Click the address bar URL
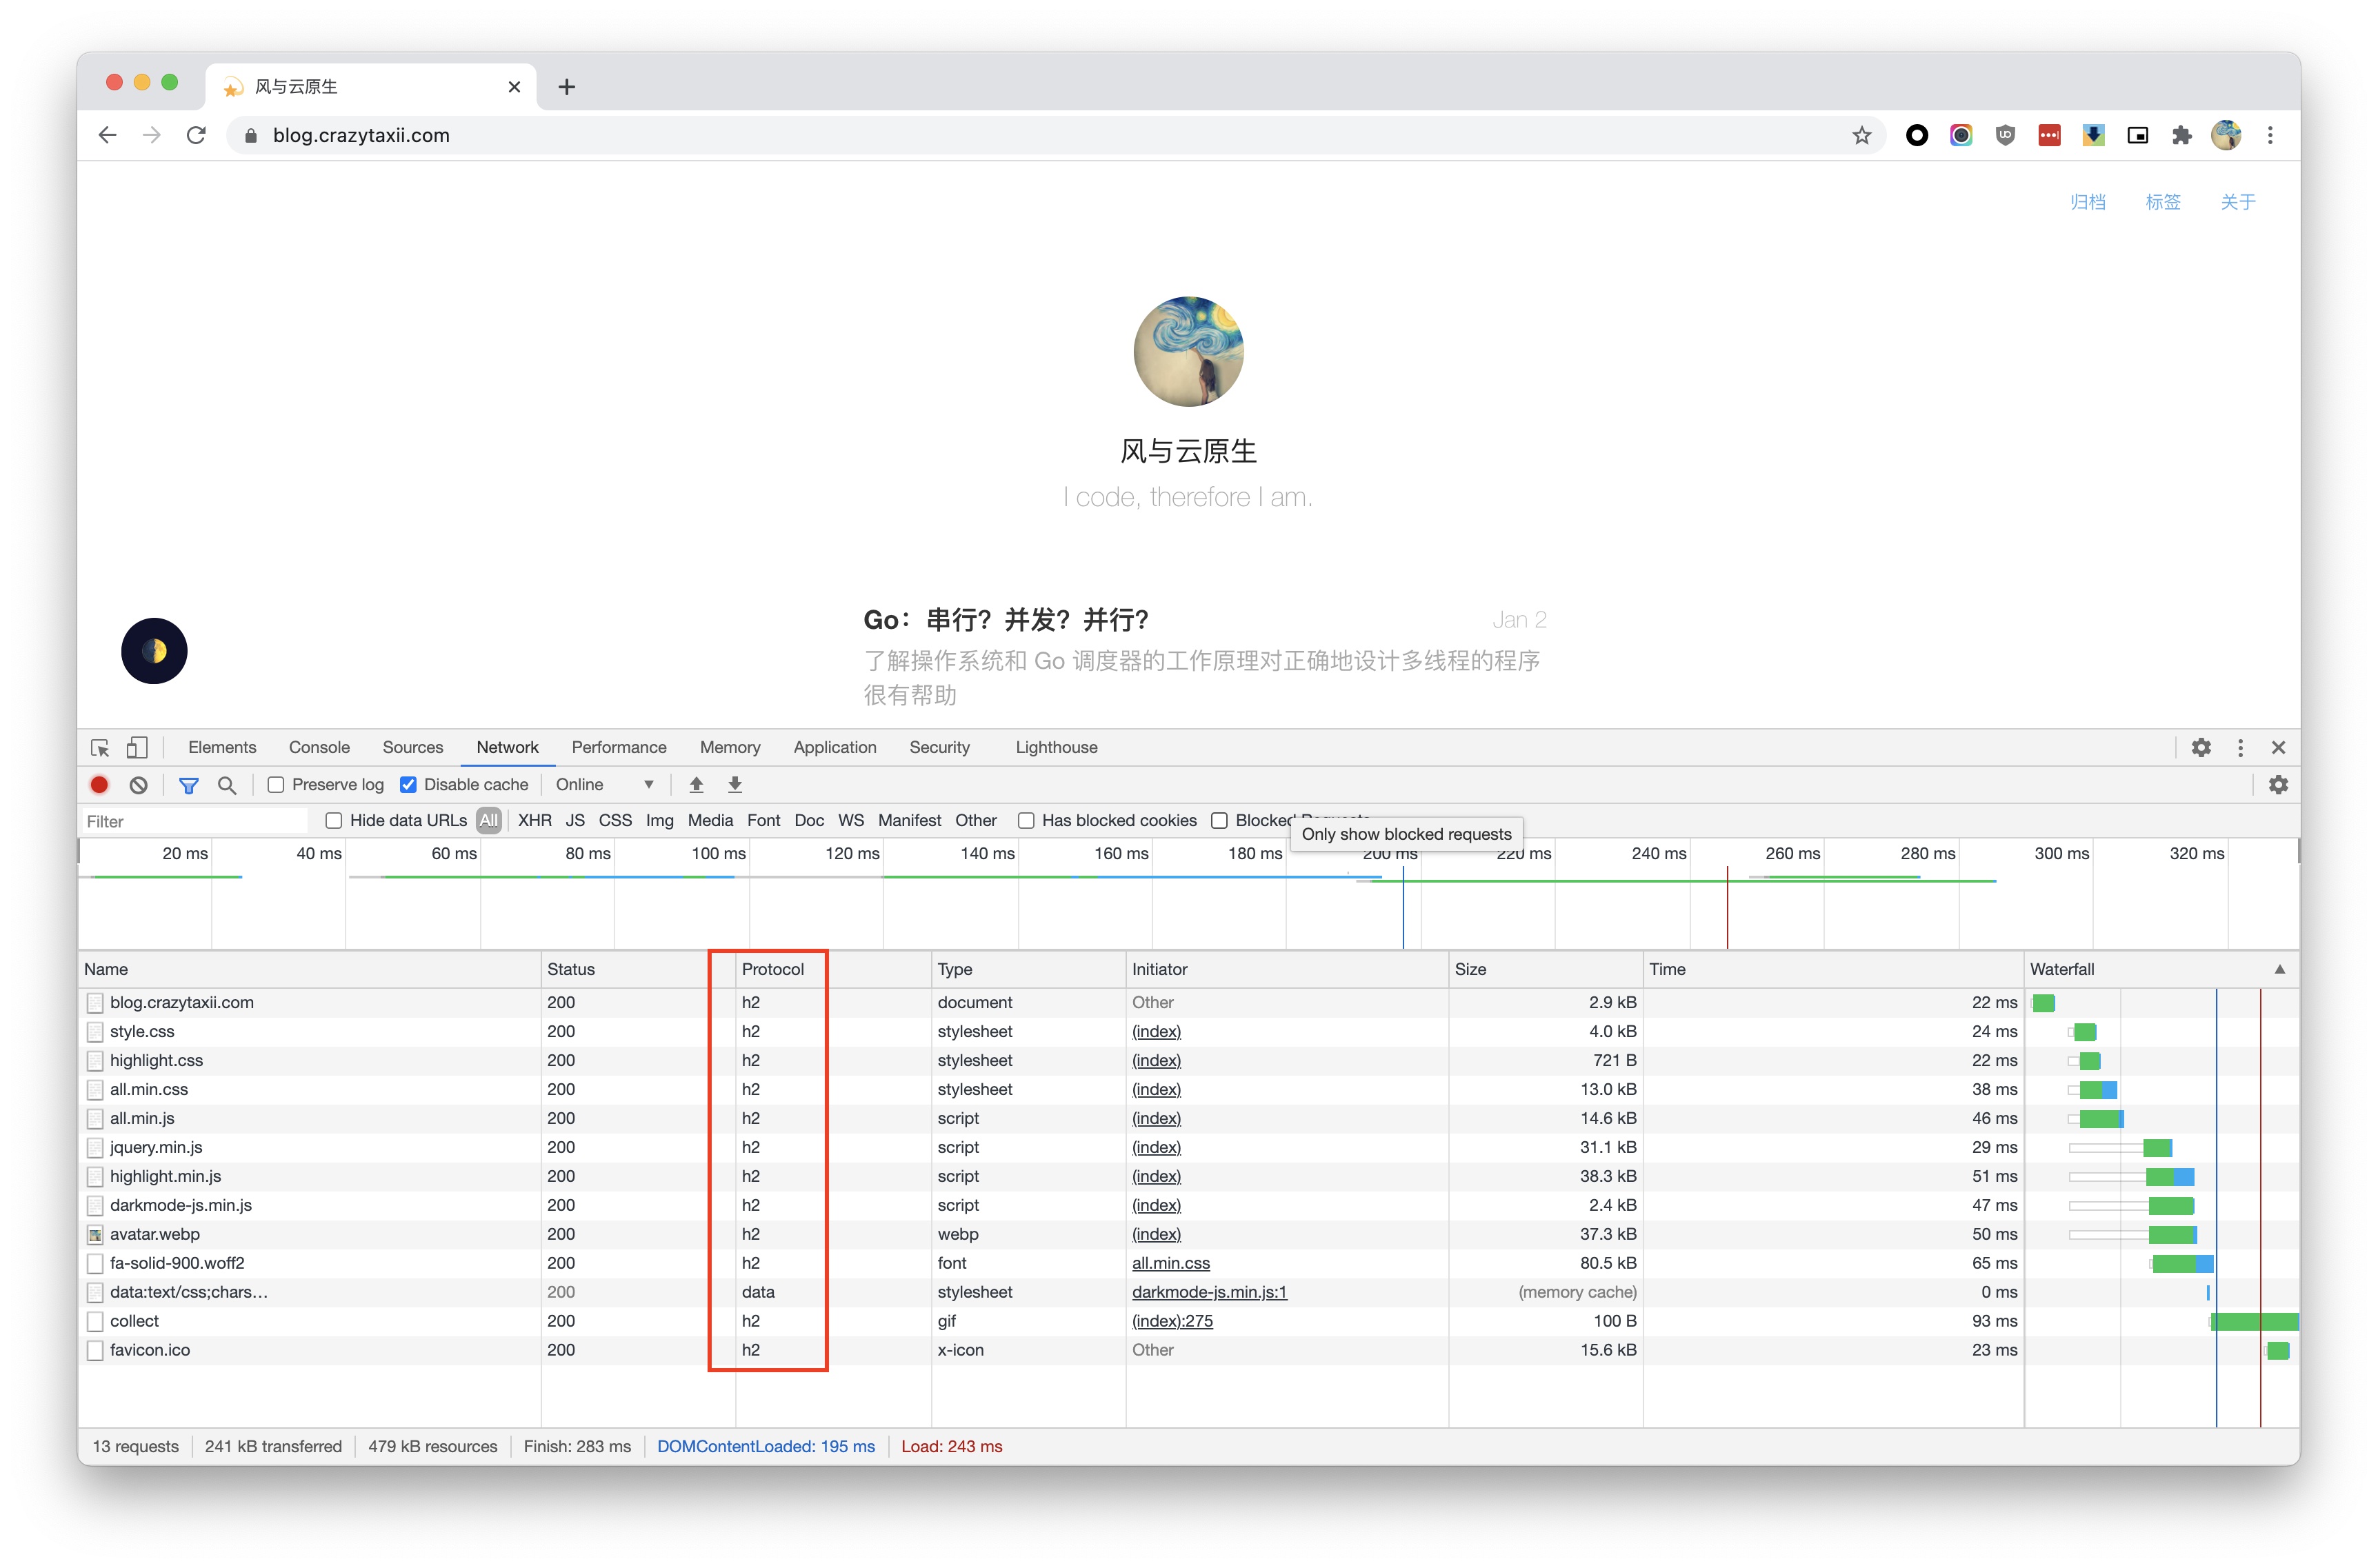 361,135
